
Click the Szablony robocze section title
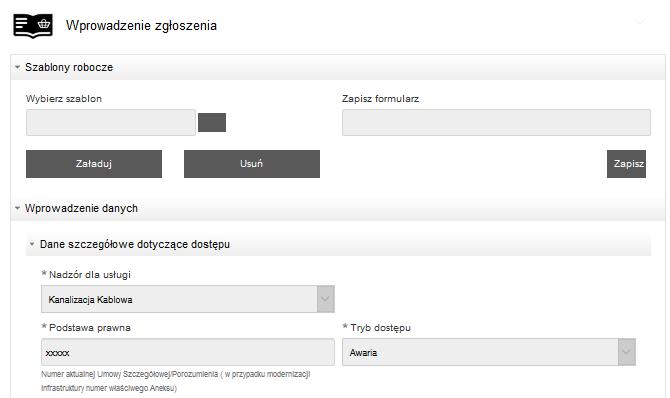tap(69, 67)
